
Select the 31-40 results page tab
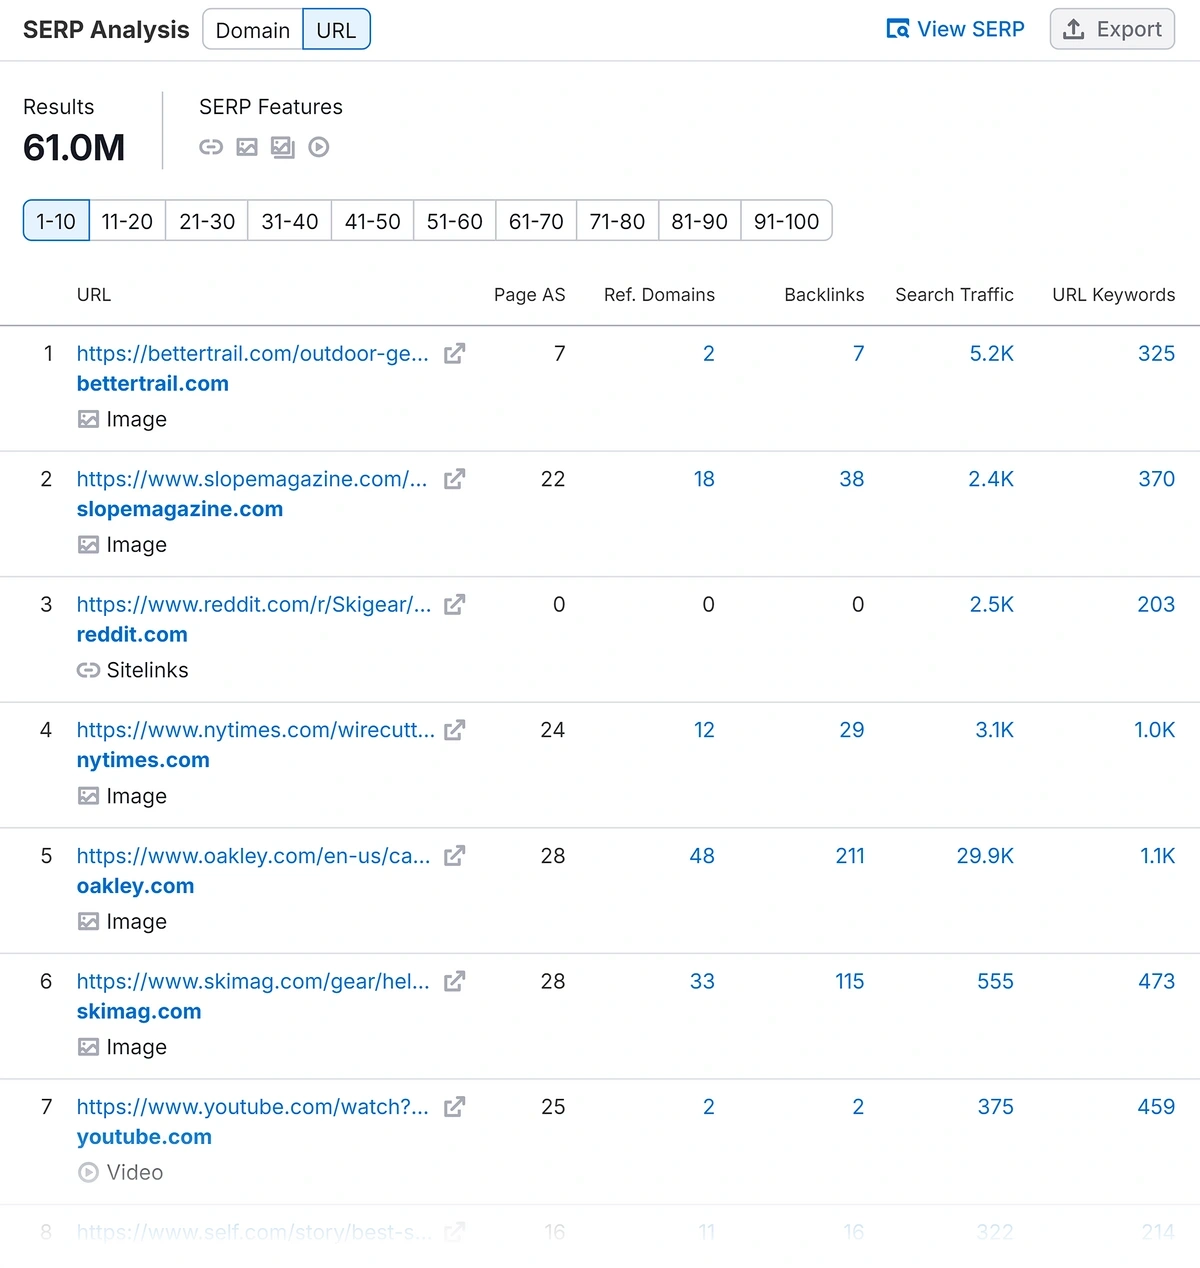[290, 221]
